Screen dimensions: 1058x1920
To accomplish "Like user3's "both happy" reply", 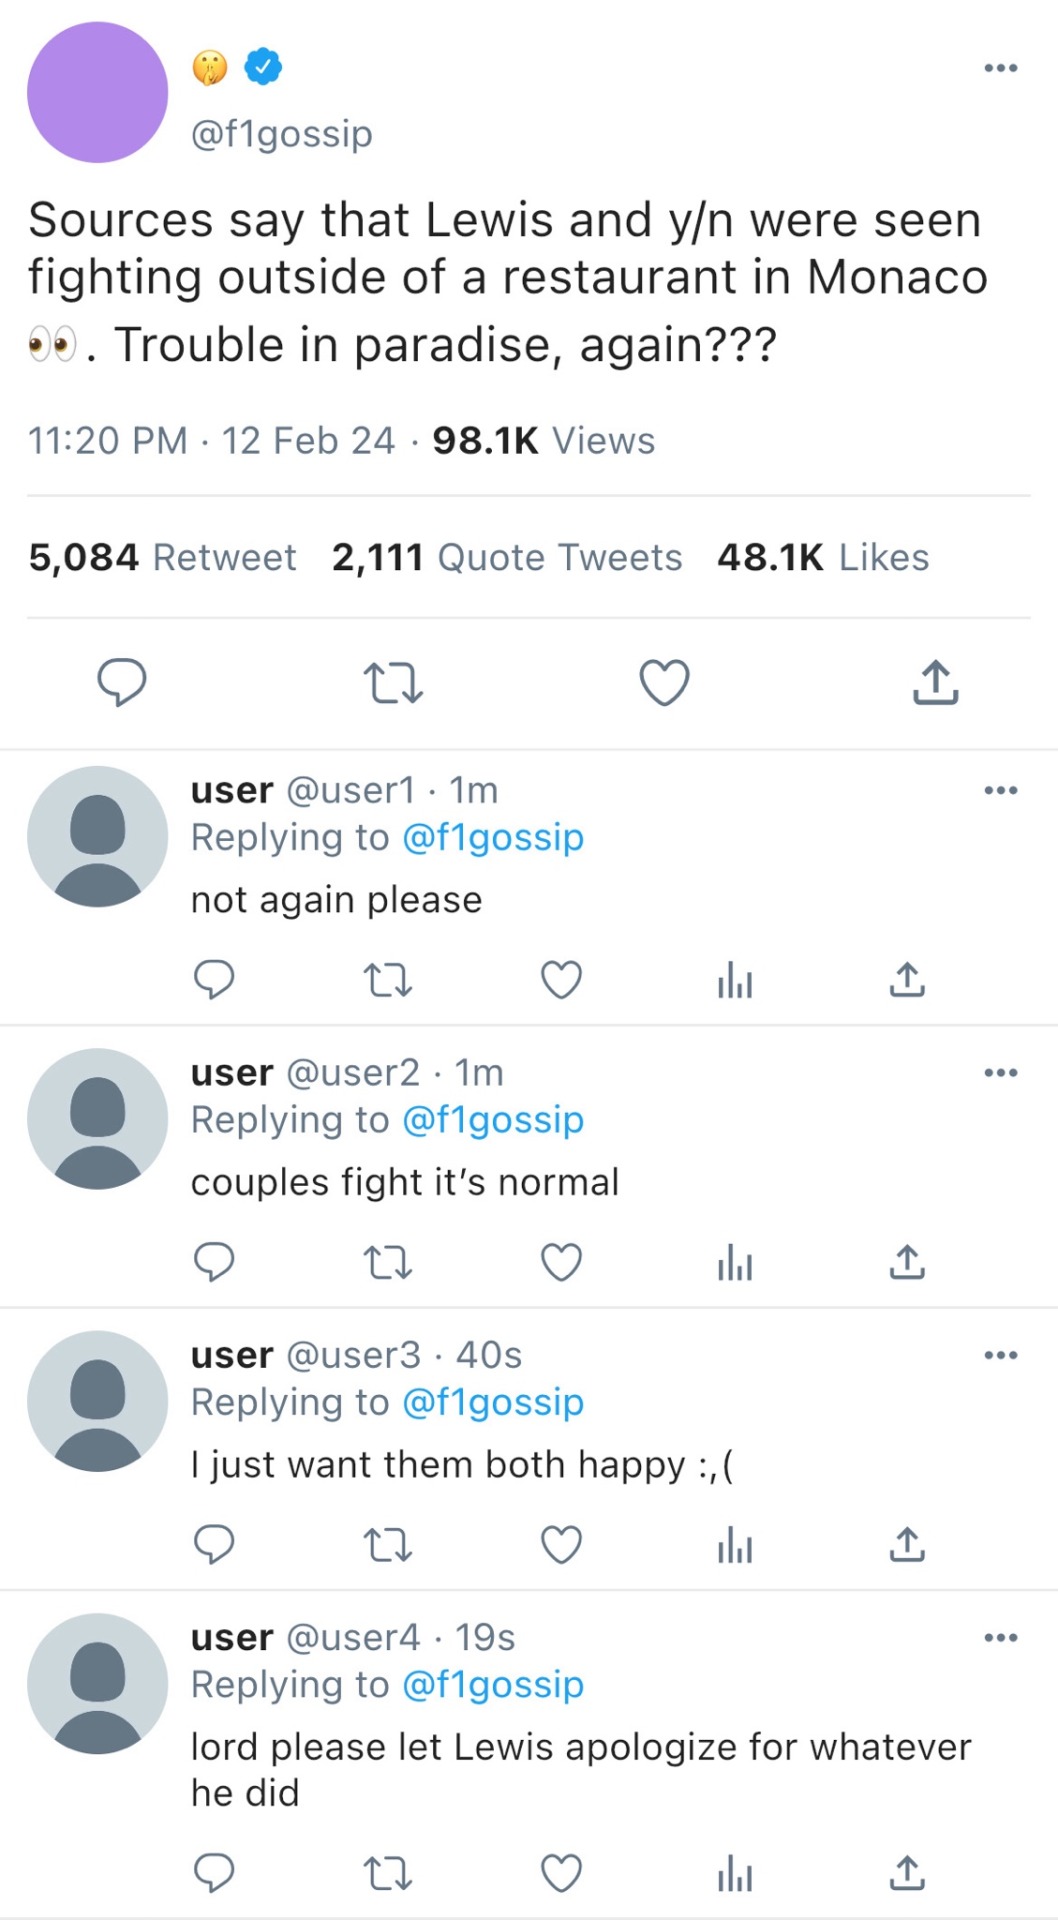I will click(561, 1545).
